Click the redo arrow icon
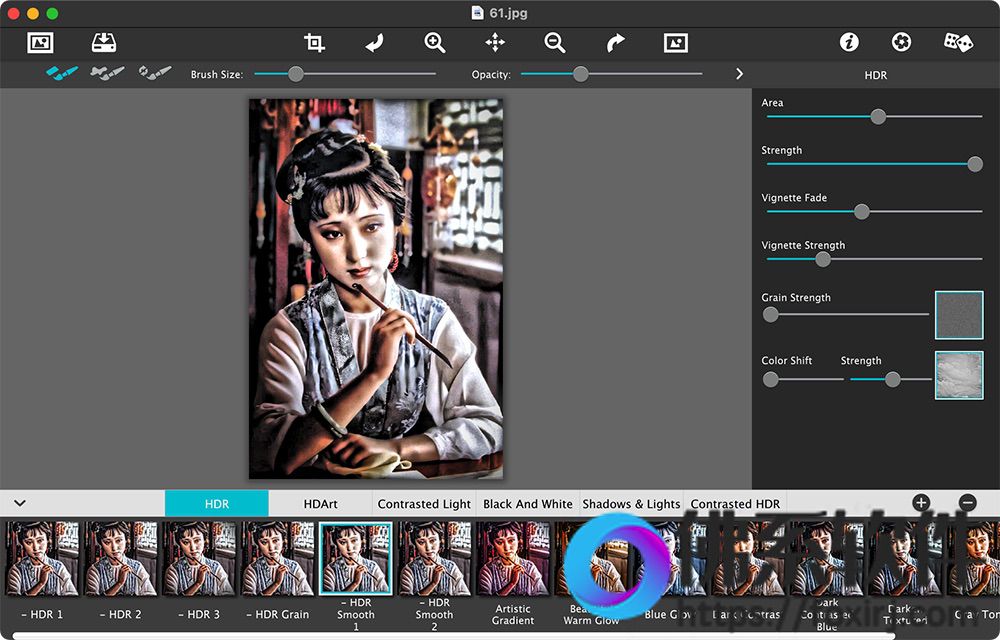 tap(615, 43)
